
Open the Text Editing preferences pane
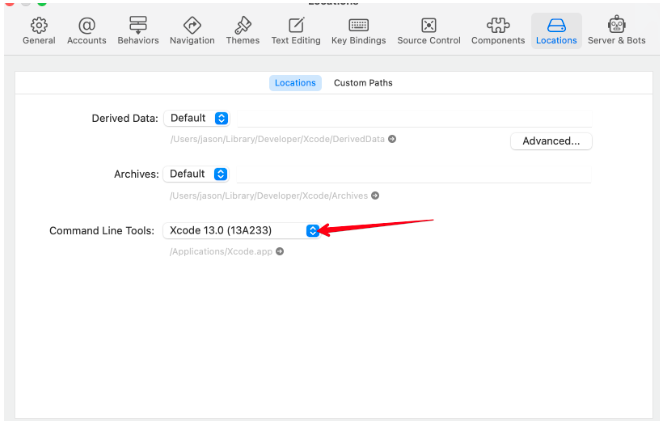tap(296, 31)
